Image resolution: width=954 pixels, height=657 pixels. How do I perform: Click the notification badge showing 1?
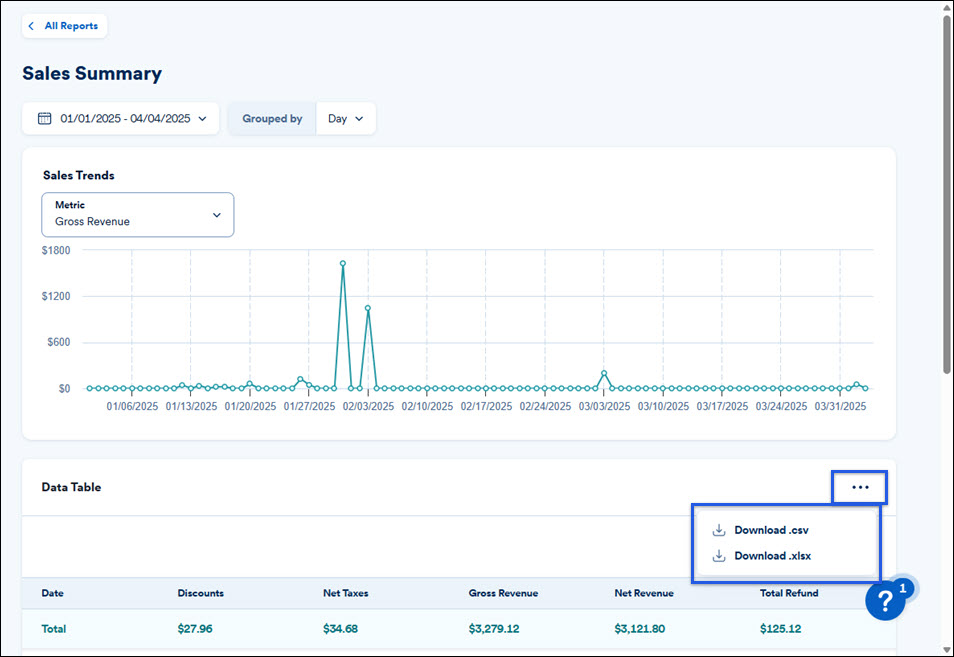tap(902, 588)
